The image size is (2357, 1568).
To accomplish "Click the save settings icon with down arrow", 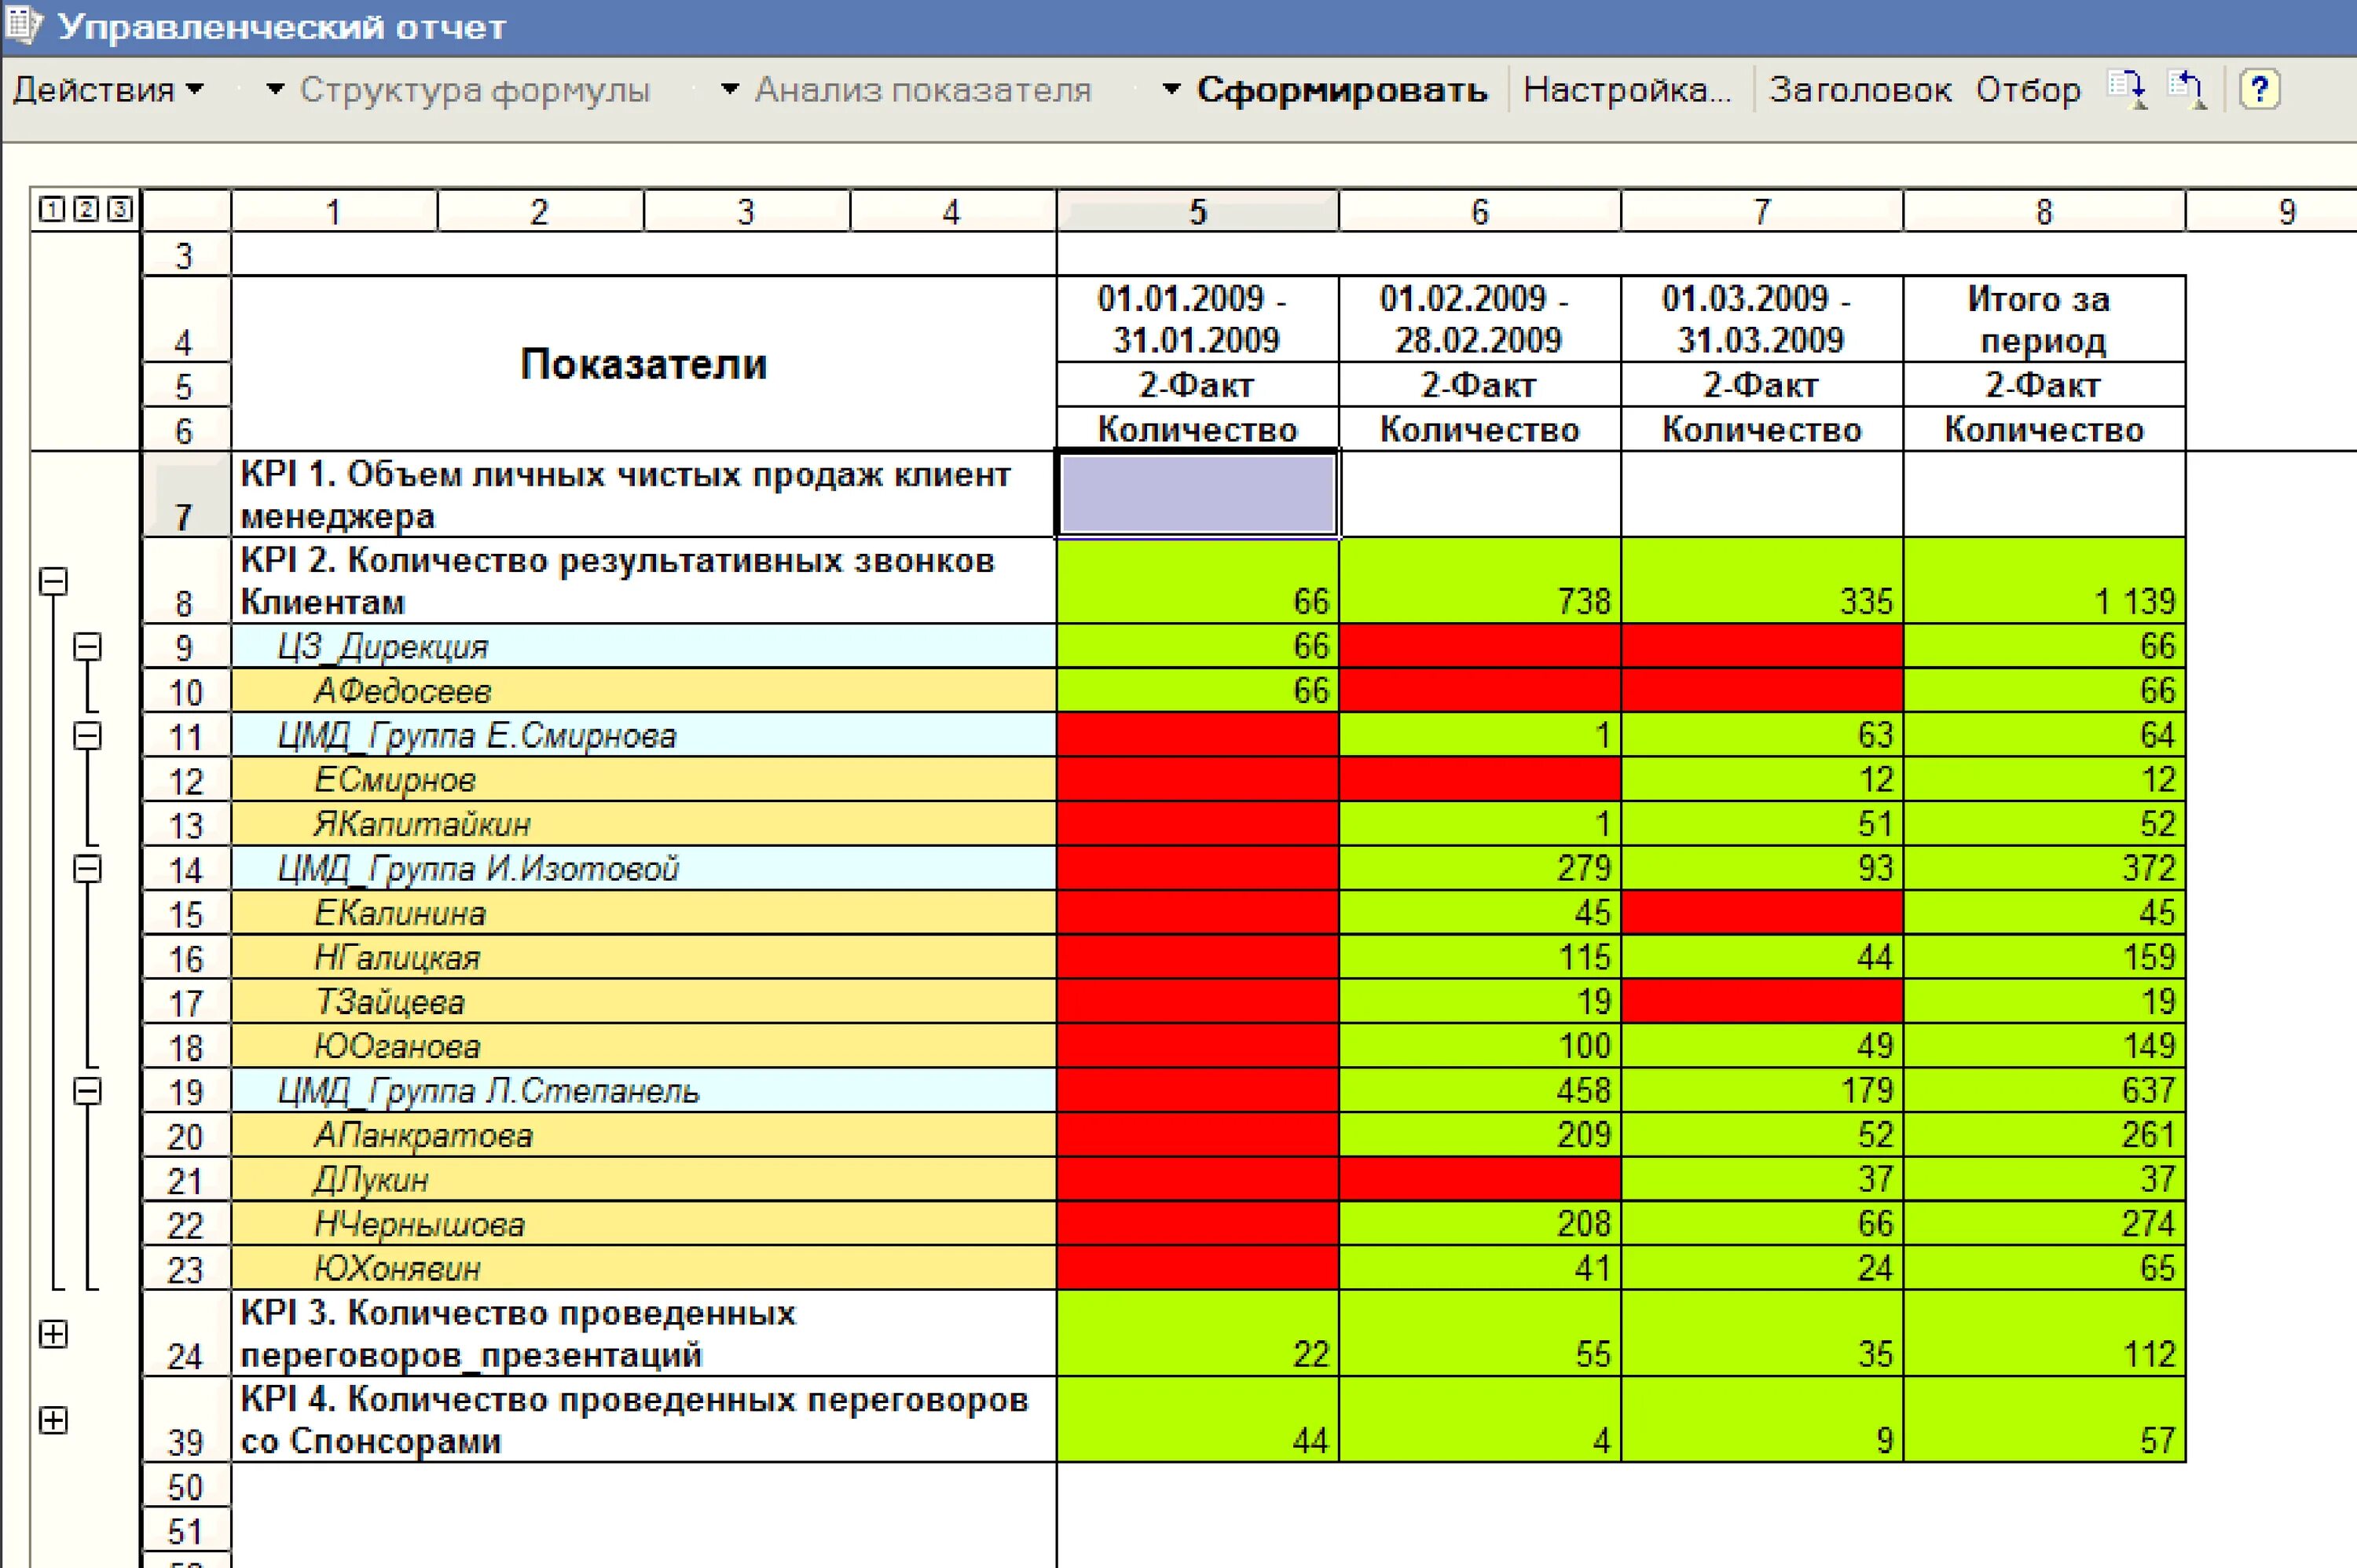I will click(x=2125, y=89).
